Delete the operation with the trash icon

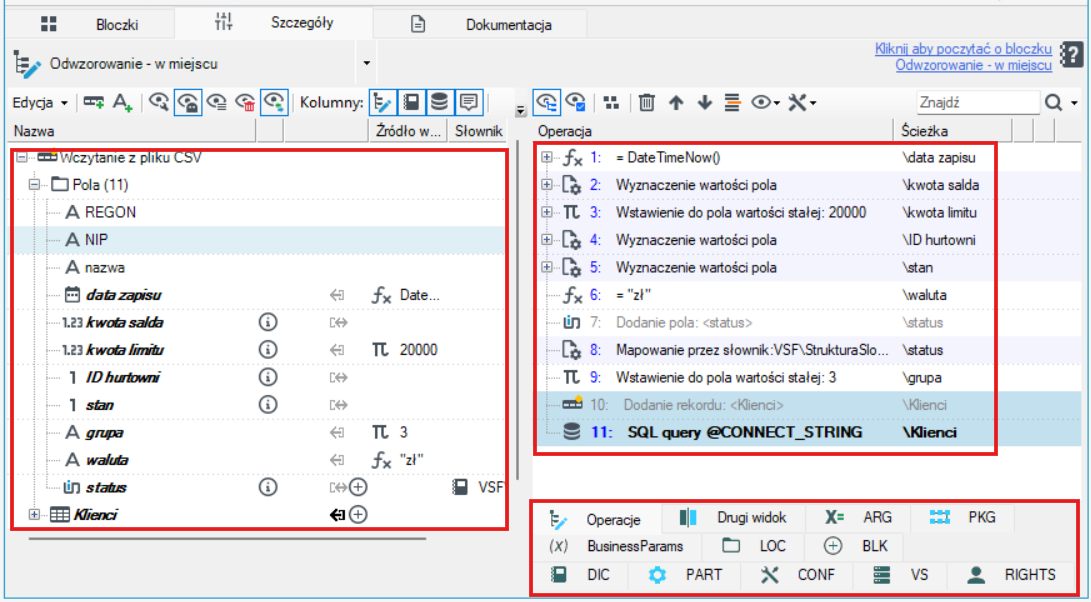(647, 103)
